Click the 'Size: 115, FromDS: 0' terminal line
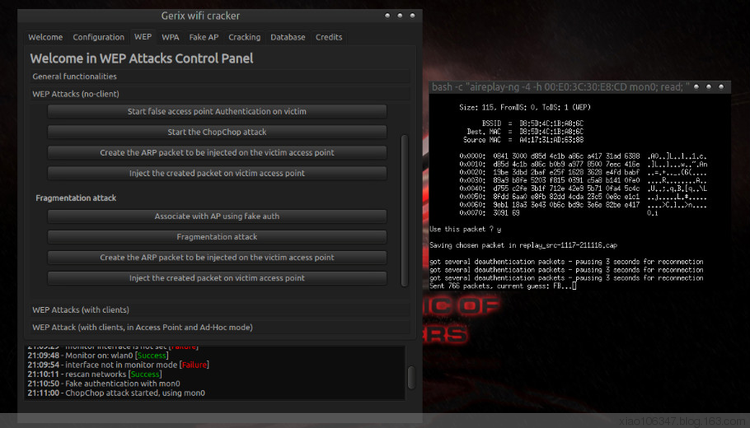The width and height of the screenshot is (750, 428). coord(525,107)
